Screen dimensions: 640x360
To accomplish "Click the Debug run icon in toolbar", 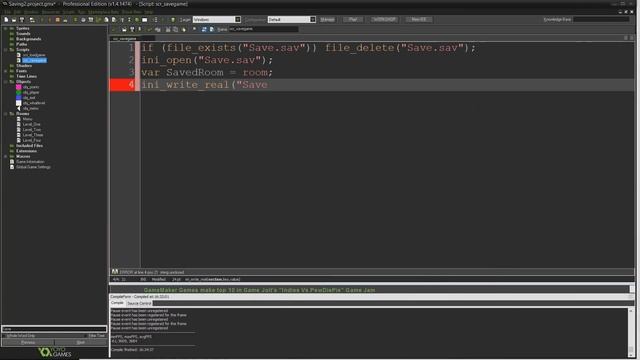I will pos(49,20).
